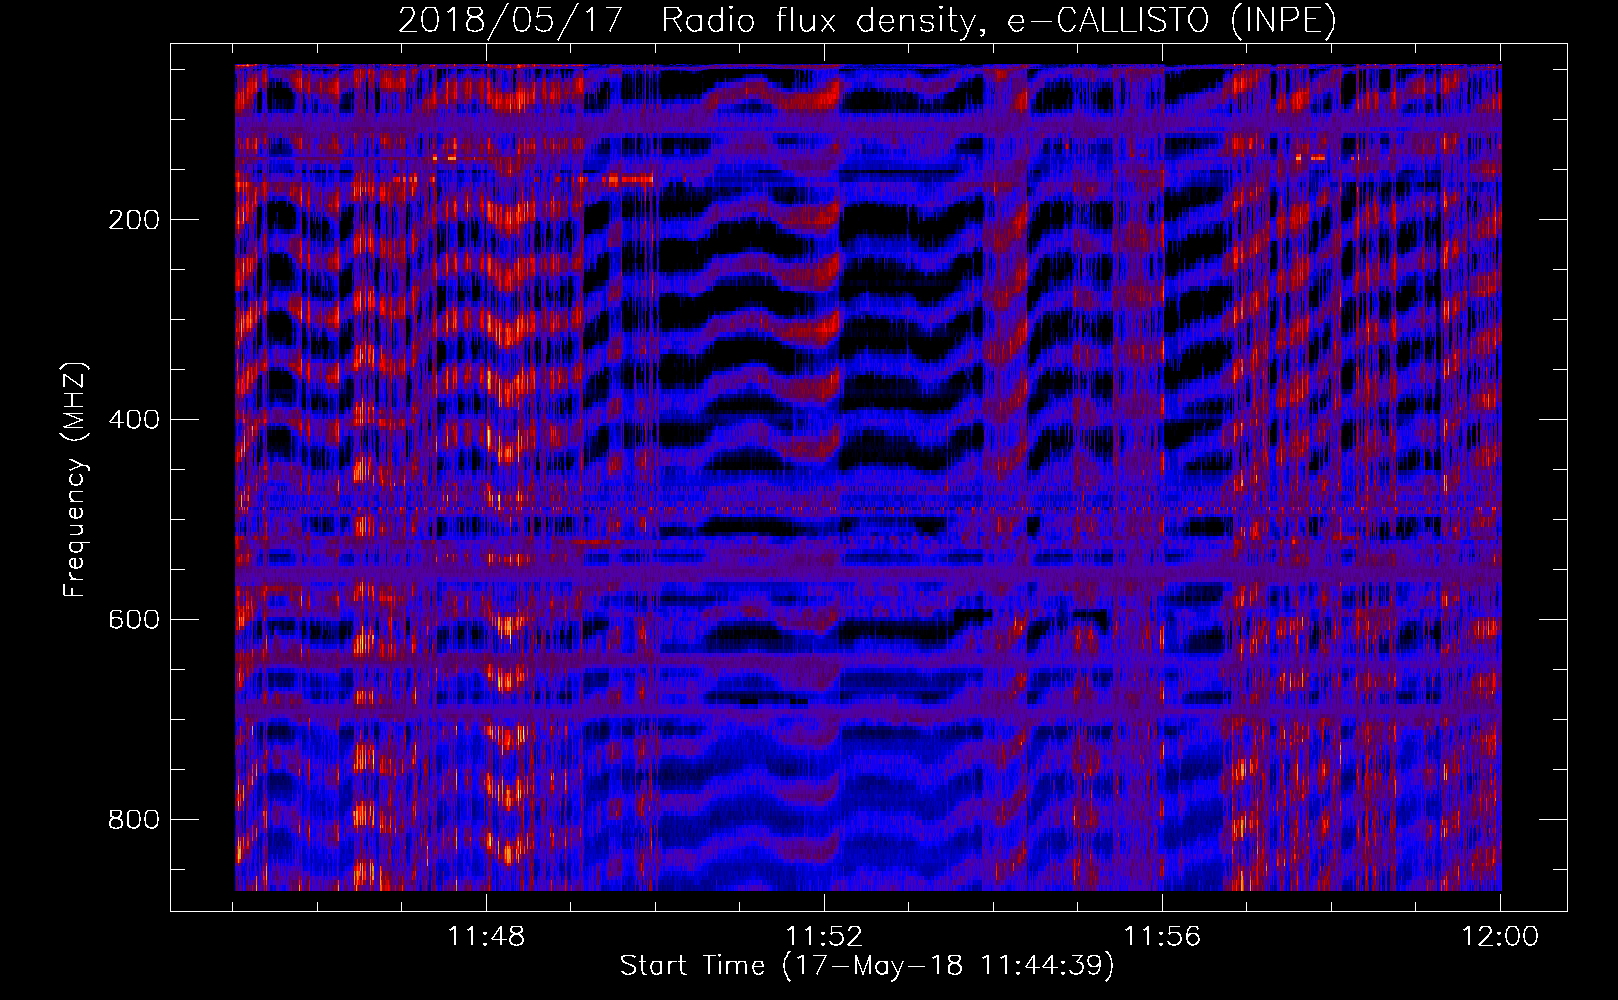Click the 400 frequency tick label
The width and height of the screenshot is (1618, 1000).
pos(134,420)
